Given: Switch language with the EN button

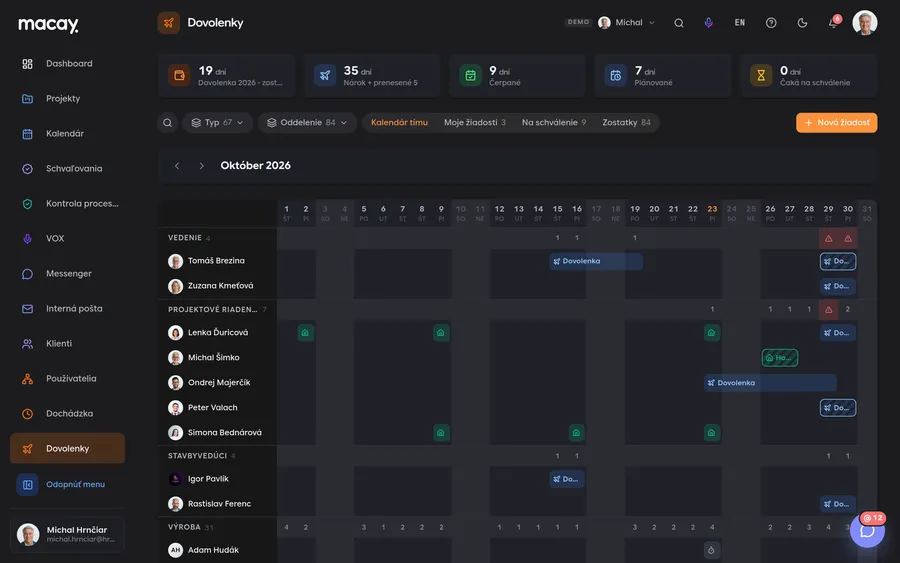Looking at the screenshot, I should (x=740, y=23).
